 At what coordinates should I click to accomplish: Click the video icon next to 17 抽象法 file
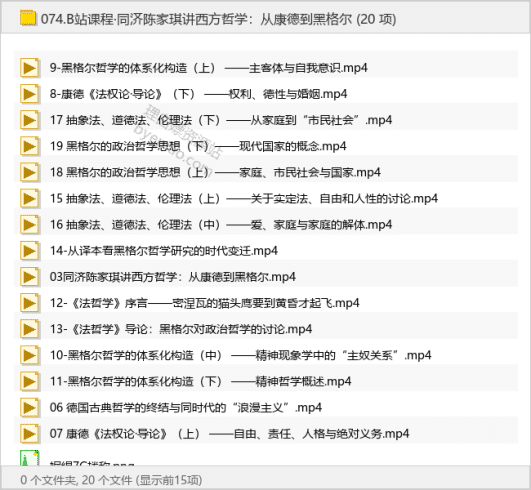tap(29, 120)
